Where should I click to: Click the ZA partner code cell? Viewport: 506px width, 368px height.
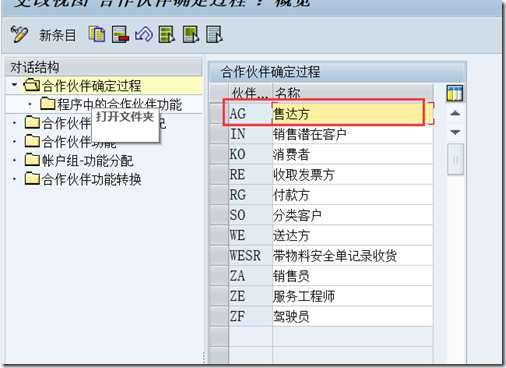(x=250, y=276)
